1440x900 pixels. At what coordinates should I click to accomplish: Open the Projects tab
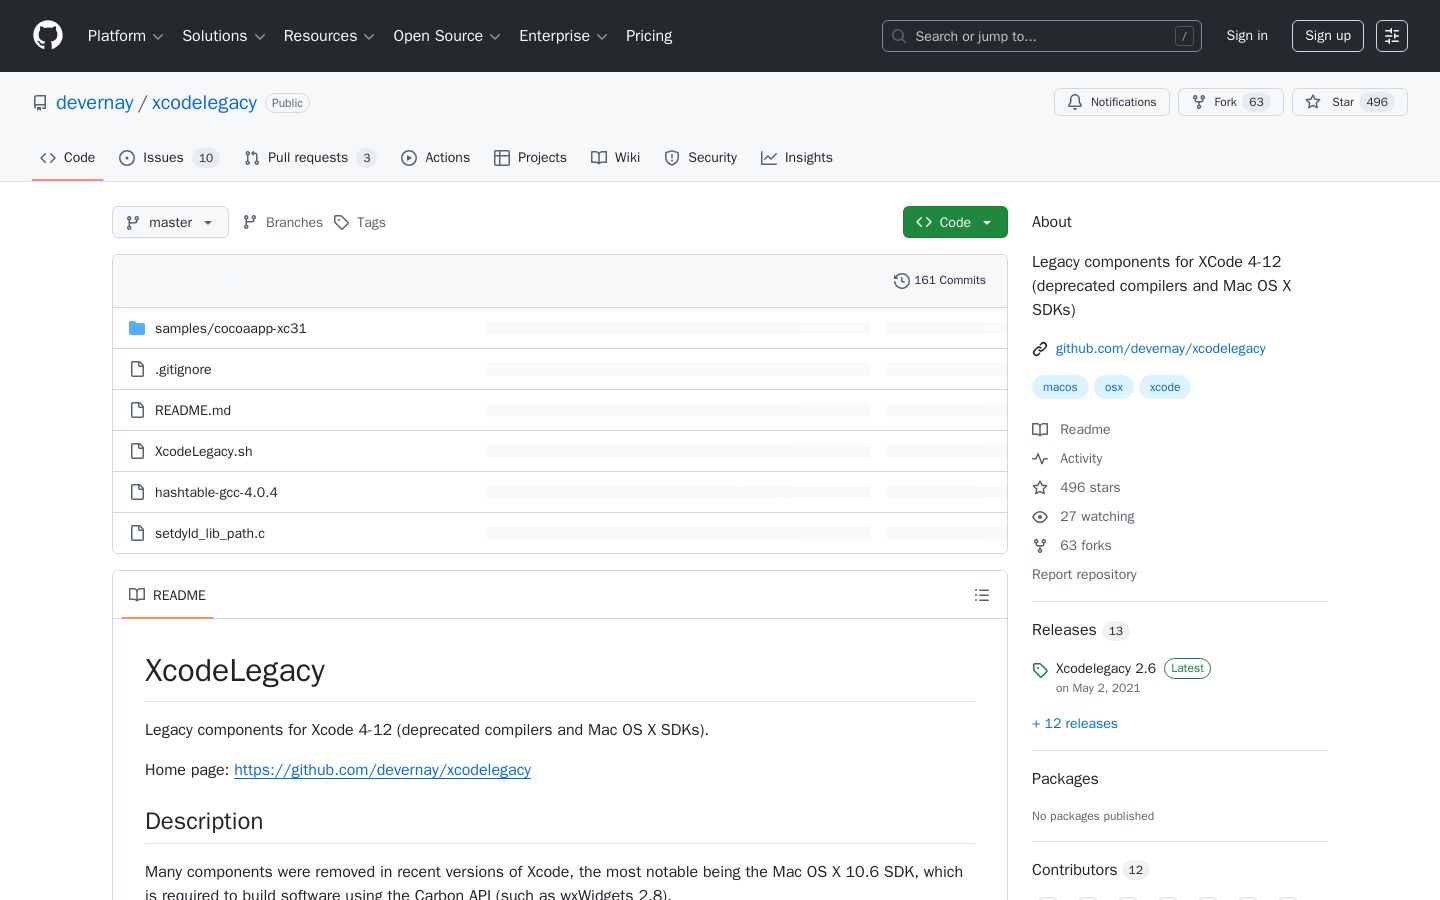pos(530,158)
